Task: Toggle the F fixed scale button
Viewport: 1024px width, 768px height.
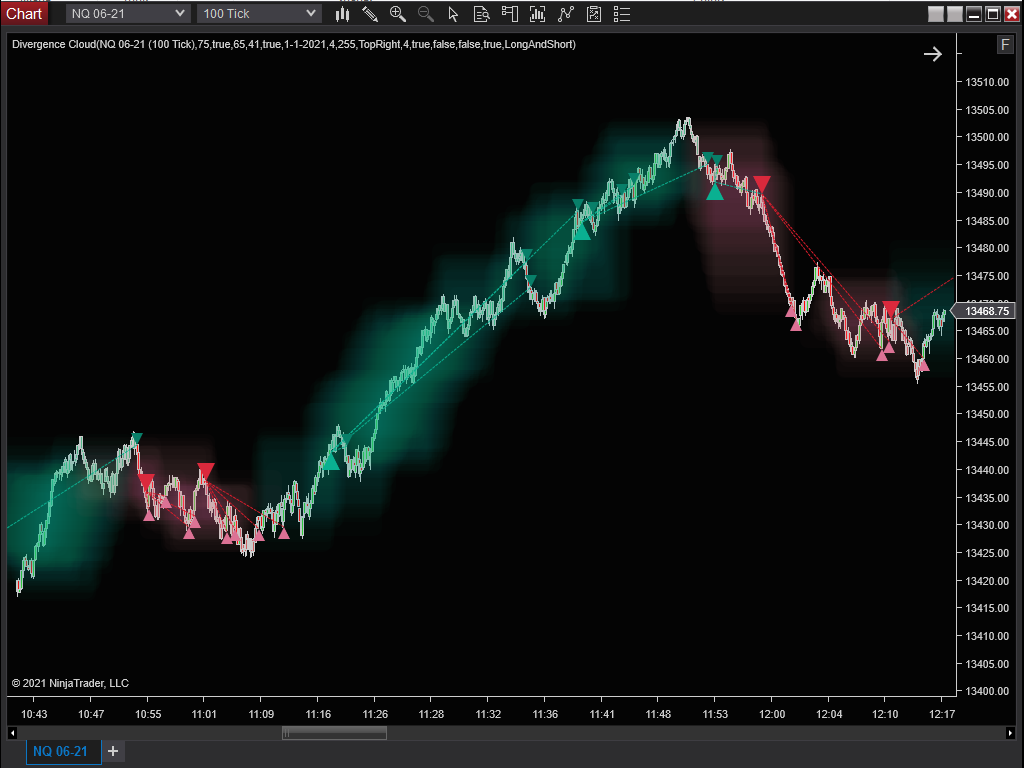Action: click(1004, 45)
